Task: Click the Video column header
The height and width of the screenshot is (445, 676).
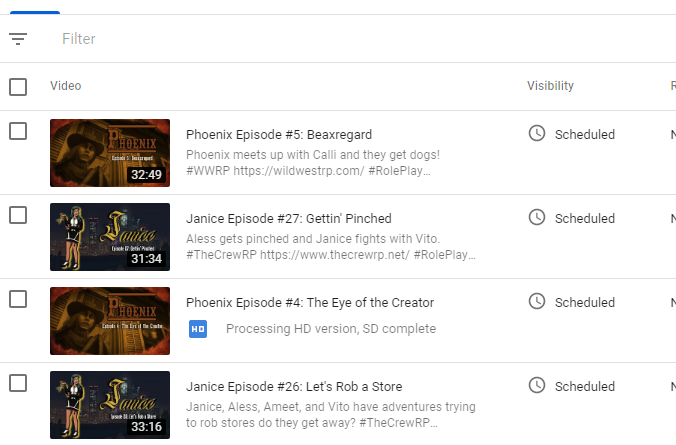Action: point(66,86)
